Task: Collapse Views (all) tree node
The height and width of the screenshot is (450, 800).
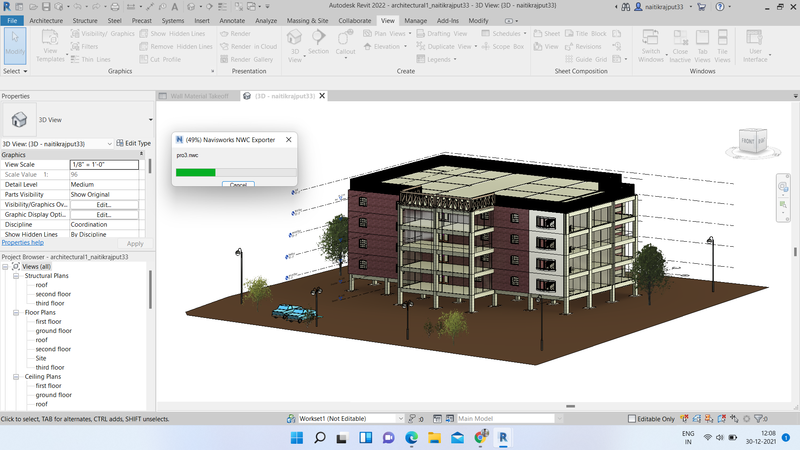Action: (5, 266)
